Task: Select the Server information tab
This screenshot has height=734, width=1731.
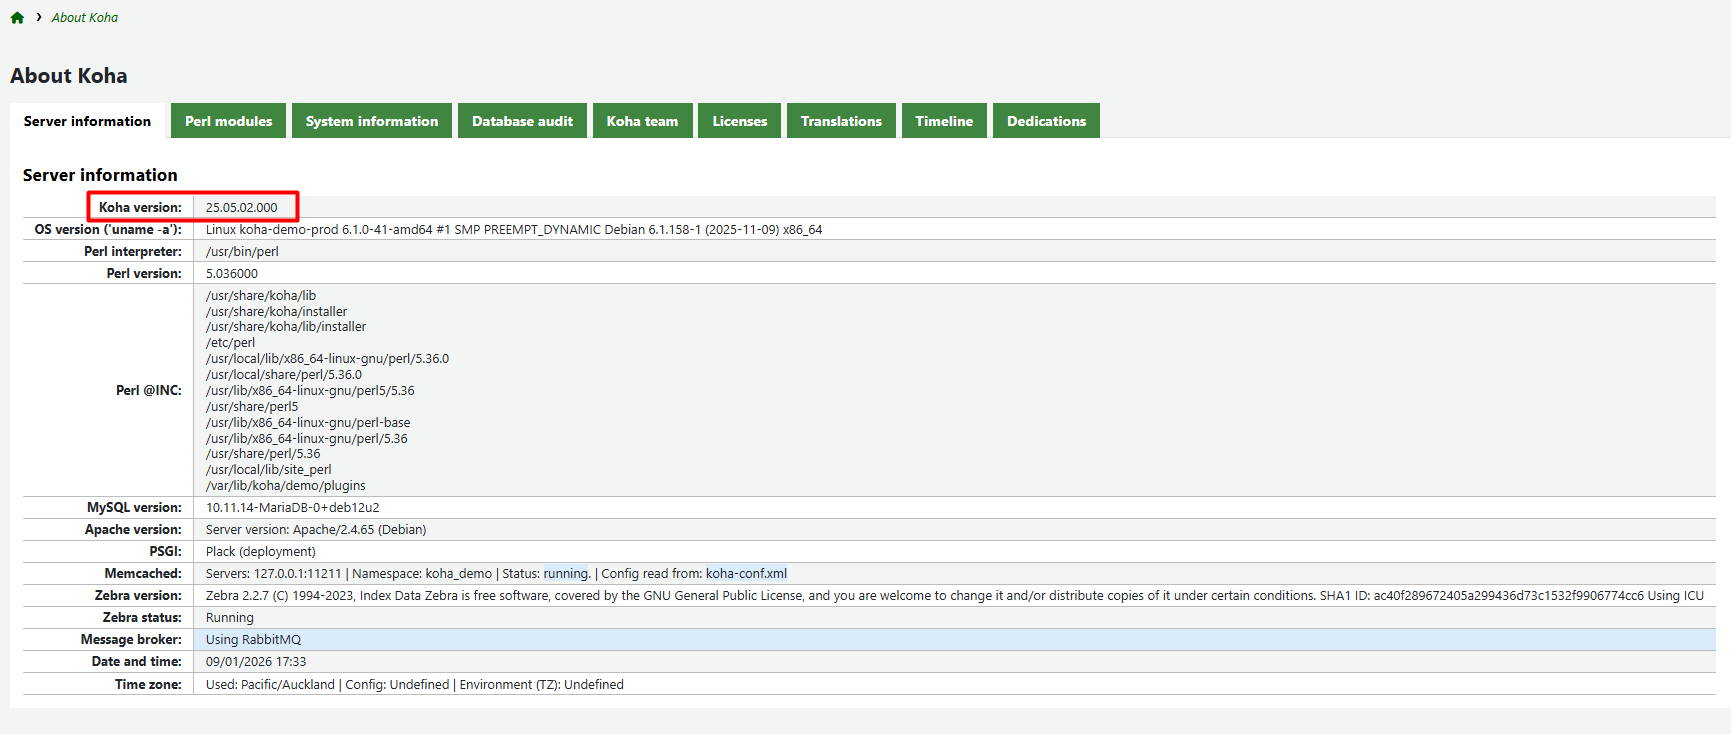Action: [x=87, y=121]
